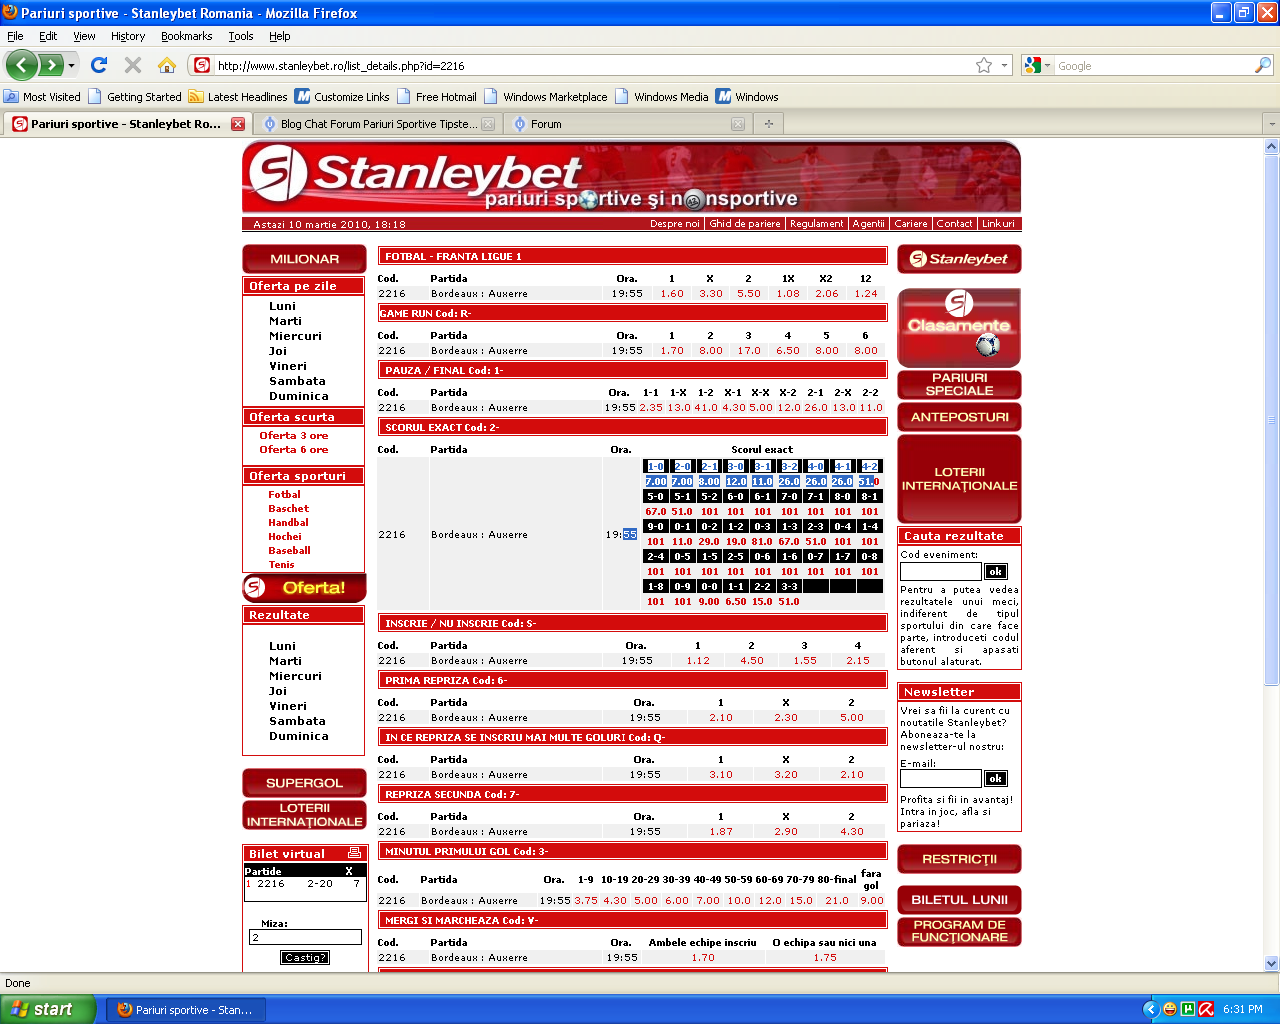This screenshot has width=1280, height=1024.
Task: Open the address bar history dropdown
Action: [x=1004, y=65]
